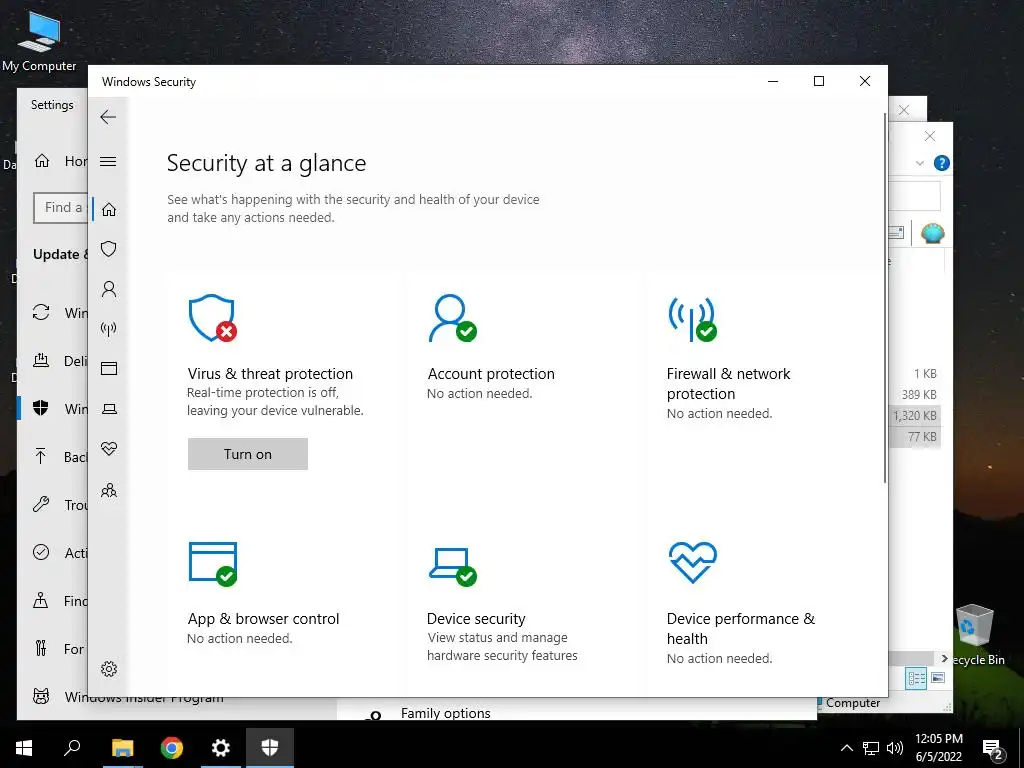Select For developers in Settings sidebar
Viewport: 1024px width, 768px height.
(59, 648)
